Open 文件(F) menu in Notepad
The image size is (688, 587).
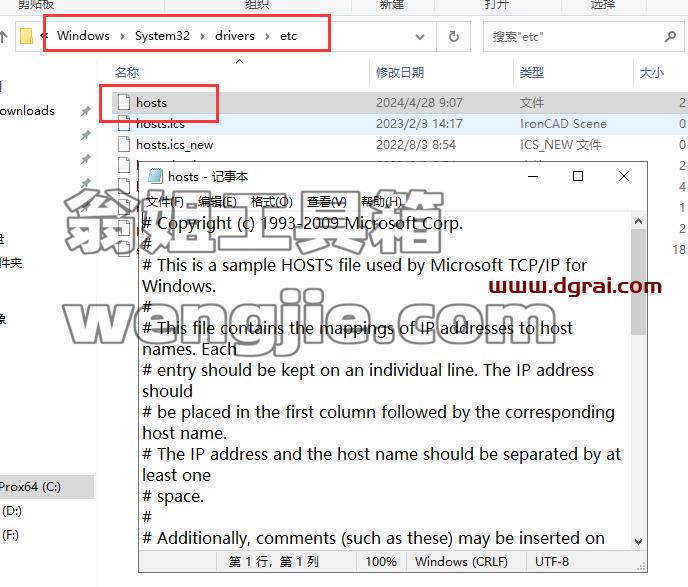[165, 202]
